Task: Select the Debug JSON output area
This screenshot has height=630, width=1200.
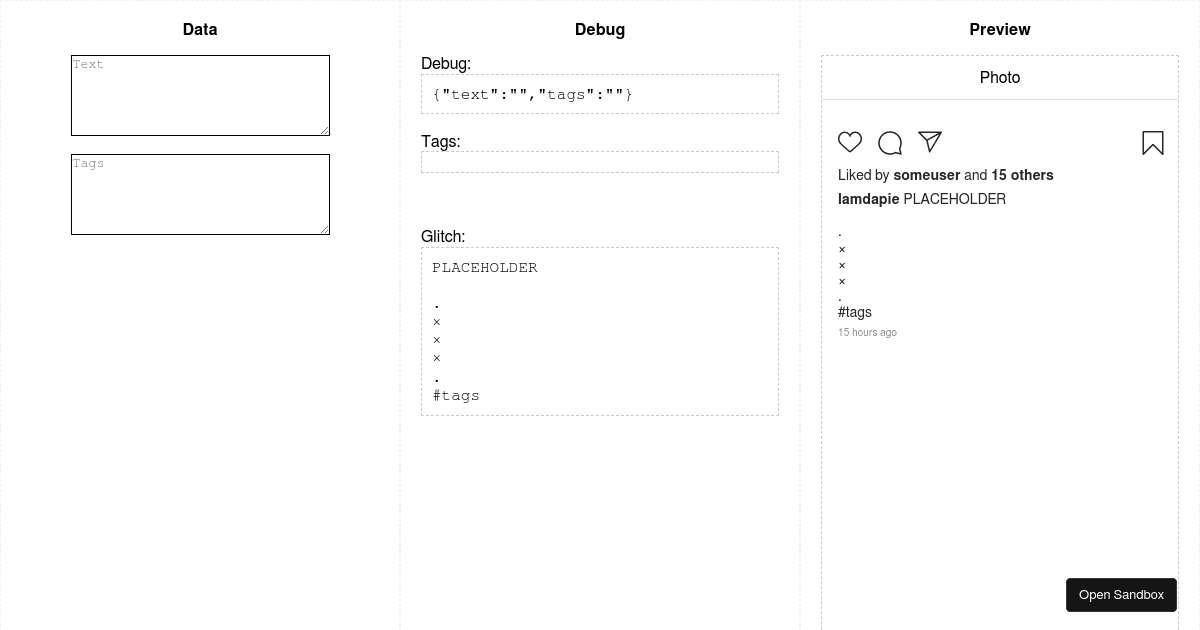Action: [x=600, y=93]
